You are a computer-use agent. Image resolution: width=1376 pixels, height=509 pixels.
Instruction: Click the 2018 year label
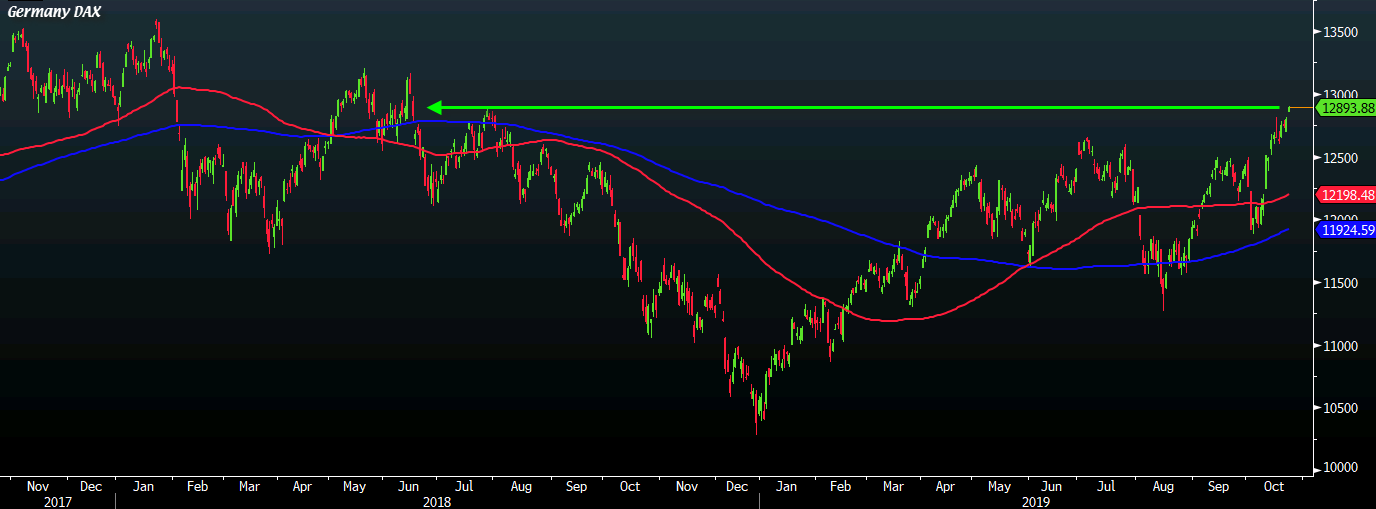point(436,501)
